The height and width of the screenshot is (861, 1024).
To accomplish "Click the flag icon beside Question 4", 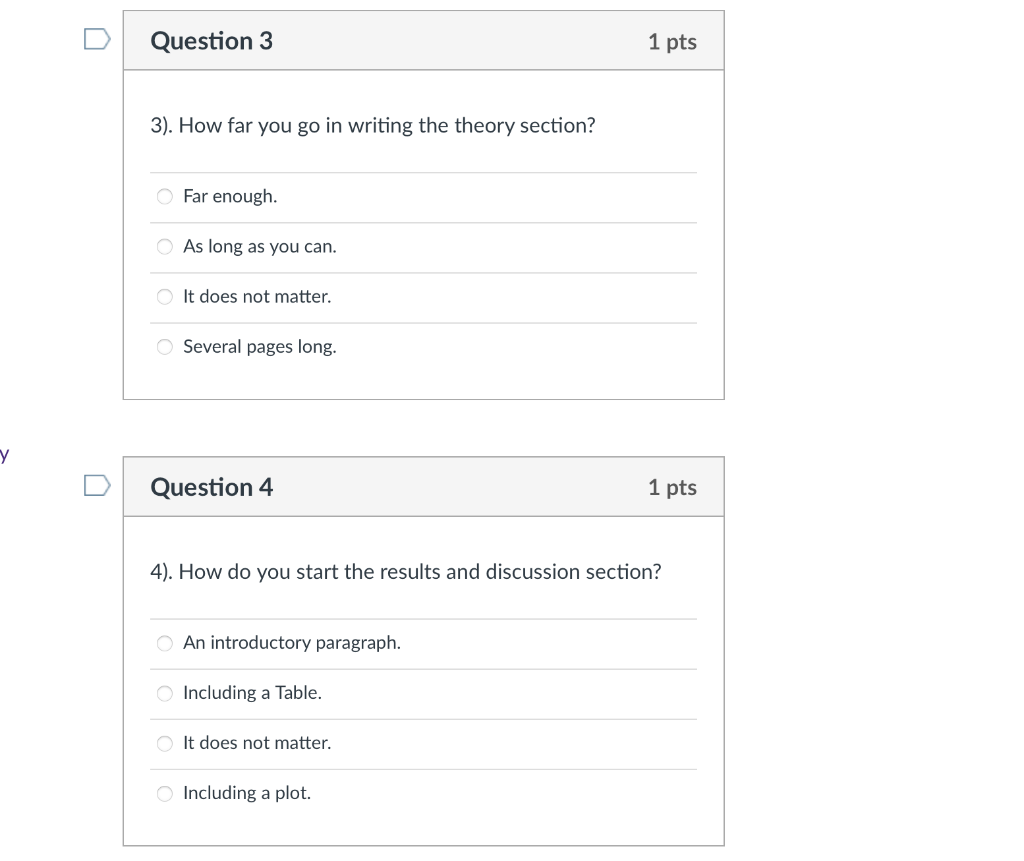I will (x=95, y=485).
